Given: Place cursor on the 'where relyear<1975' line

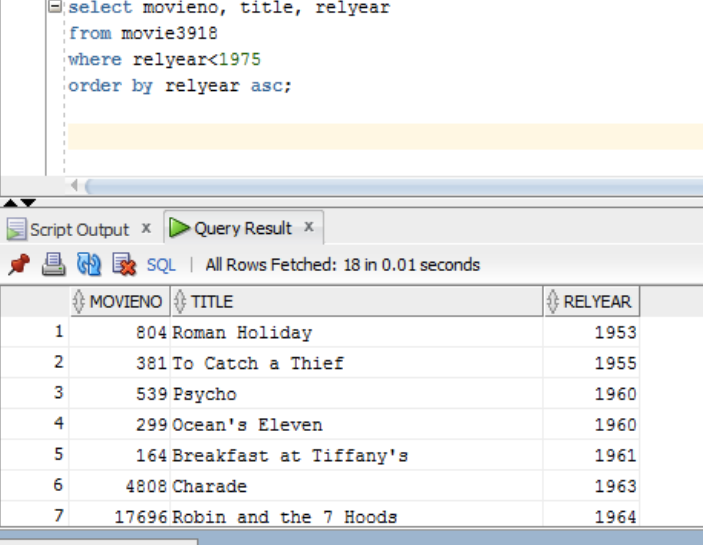Looking at the screenshot, I should (x=164, y=59).
